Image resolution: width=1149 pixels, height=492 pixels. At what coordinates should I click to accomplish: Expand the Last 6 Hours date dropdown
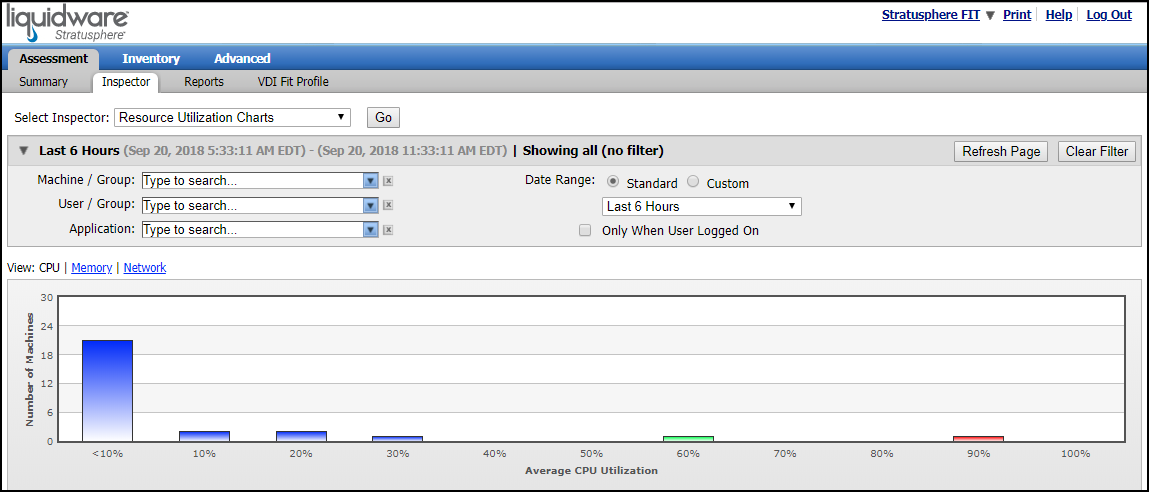coord(701,207)
